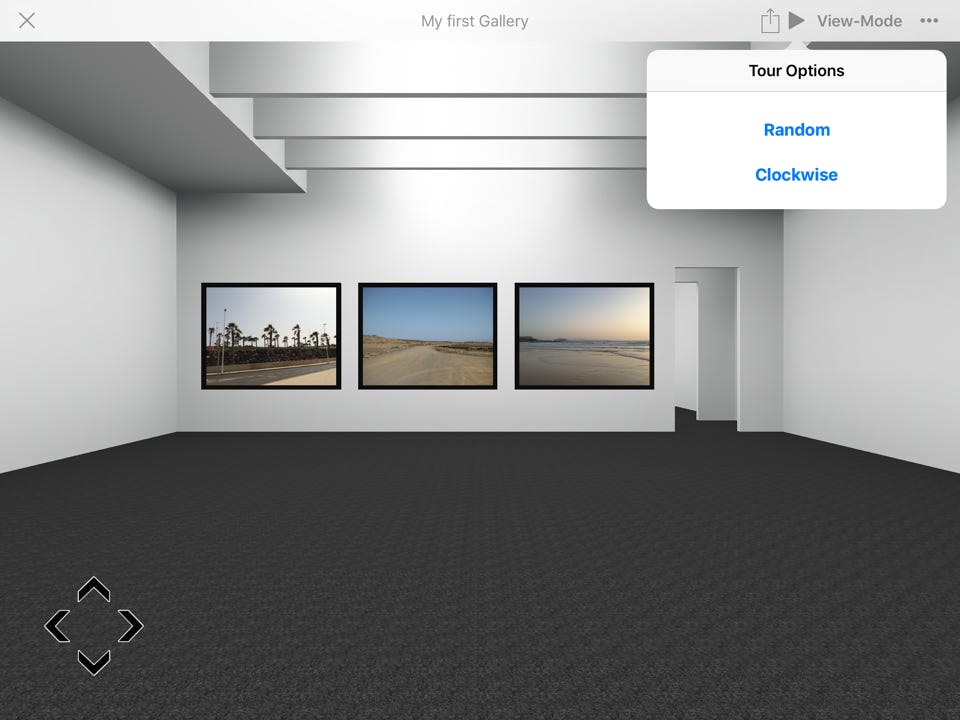Move forward with the up arrow
Image resolution: width=960 pixels, height=720 pixels.
pyautogui.click(x=94, y=590)
